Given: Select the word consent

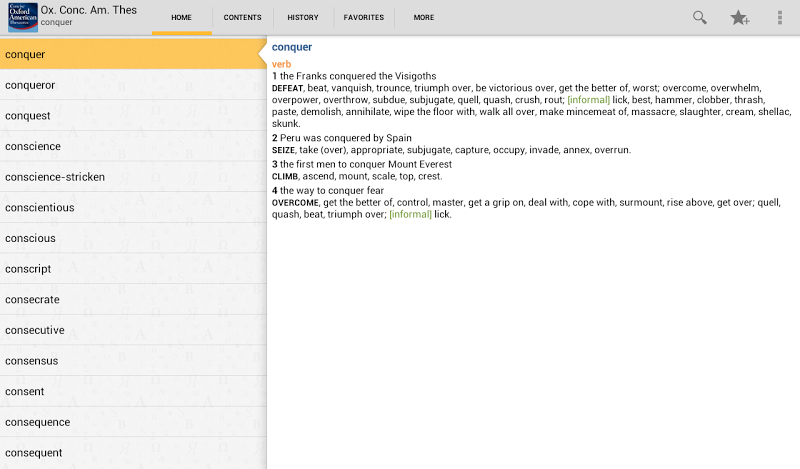Looking at the screenshot, I should click(133, 391).
